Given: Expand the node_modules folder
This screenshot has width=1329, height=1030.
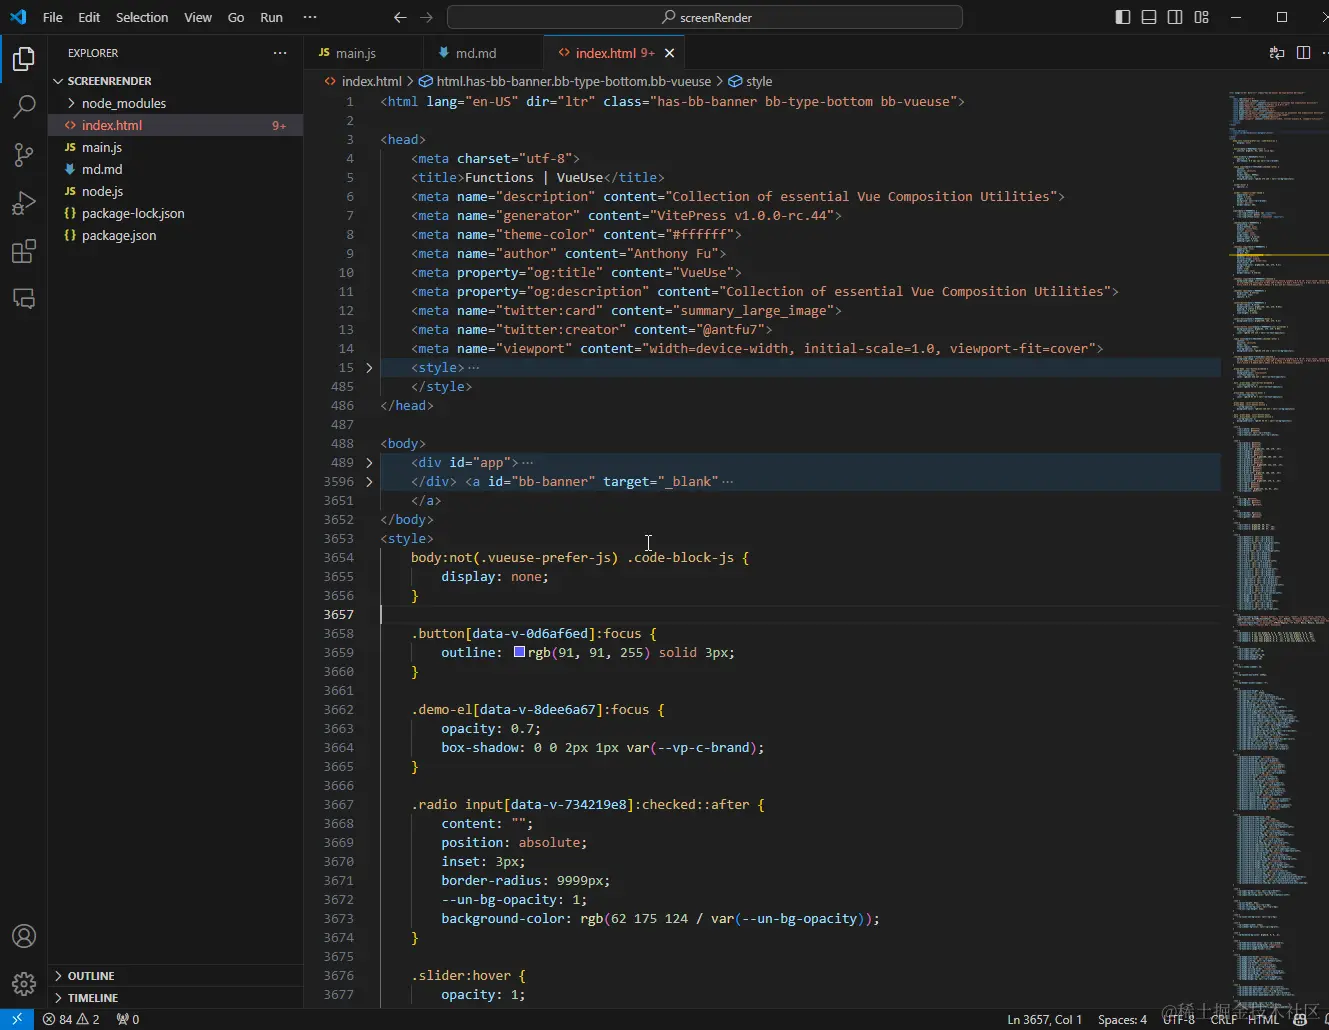Looking at the screenshot, I should coord(123,103).
